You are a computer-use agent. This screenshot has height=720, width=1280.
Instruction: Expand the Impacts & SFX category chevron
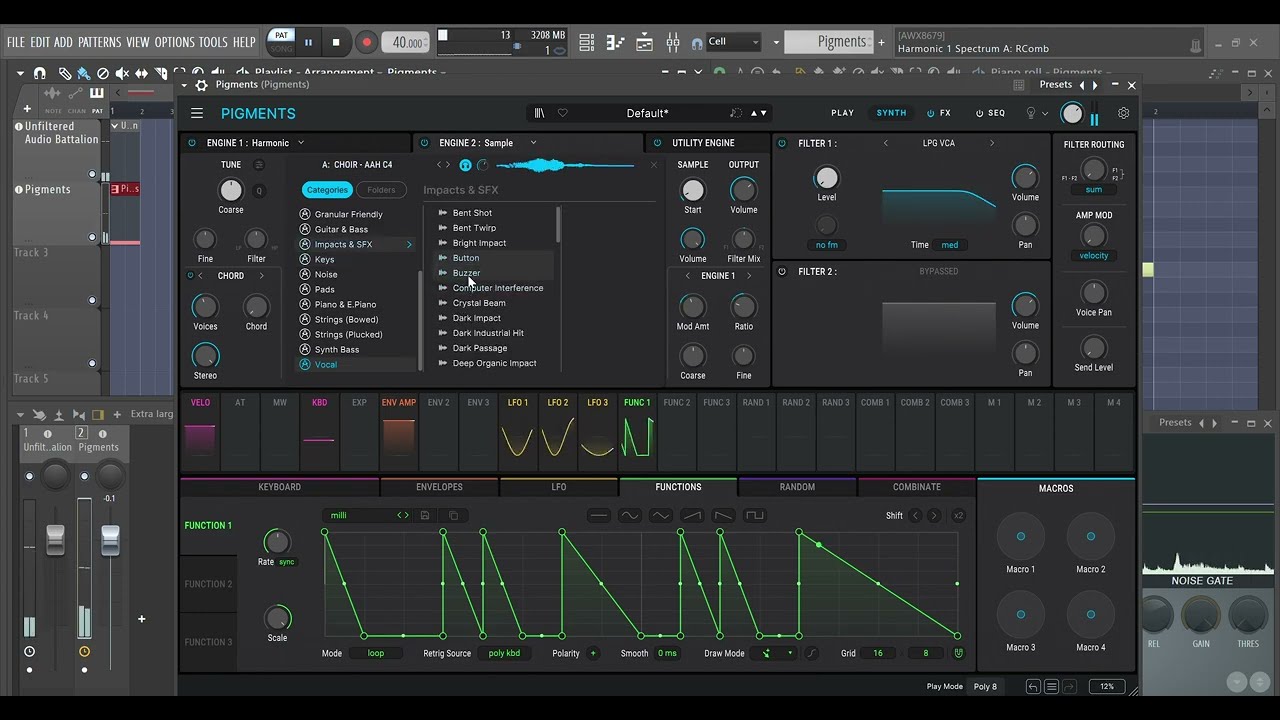tap(409, 244)
